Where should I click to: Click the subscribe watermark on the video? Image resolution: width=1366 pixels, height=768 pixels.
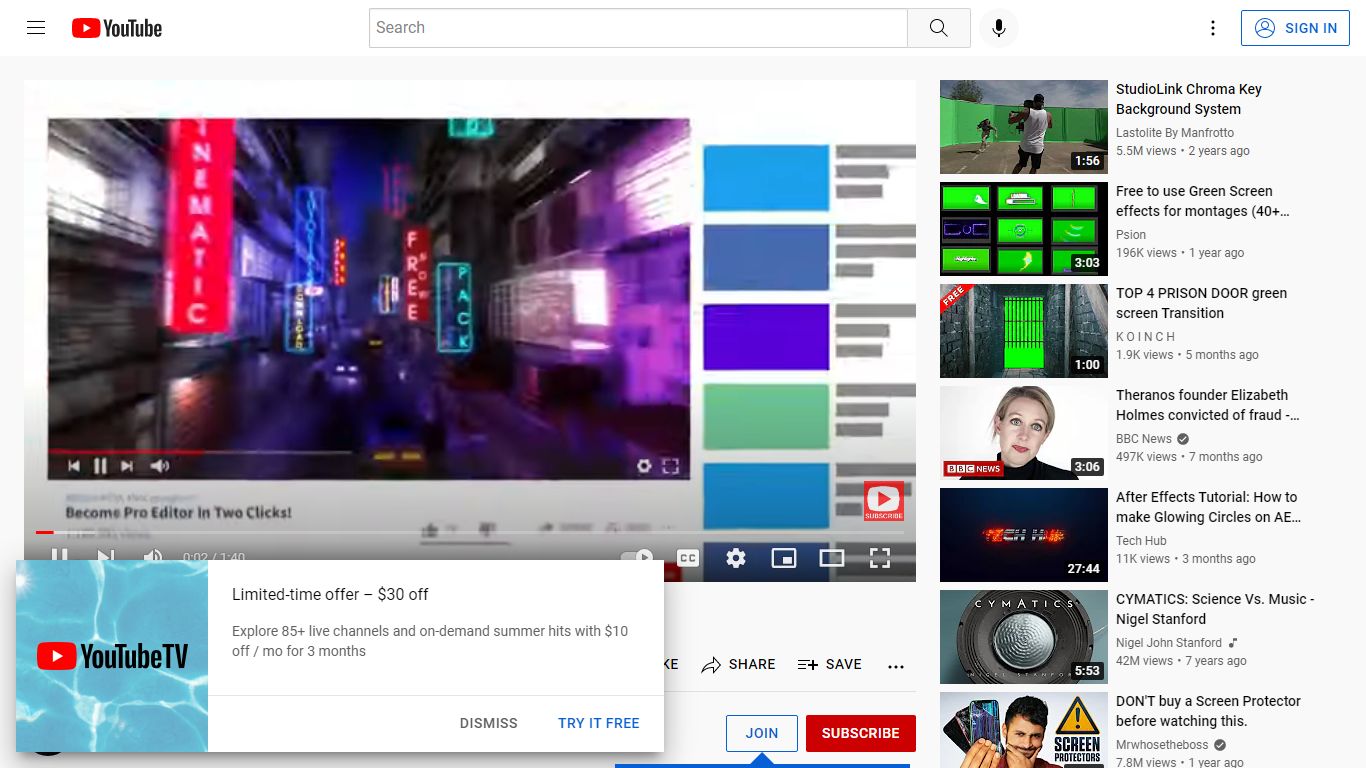(884, 501)
